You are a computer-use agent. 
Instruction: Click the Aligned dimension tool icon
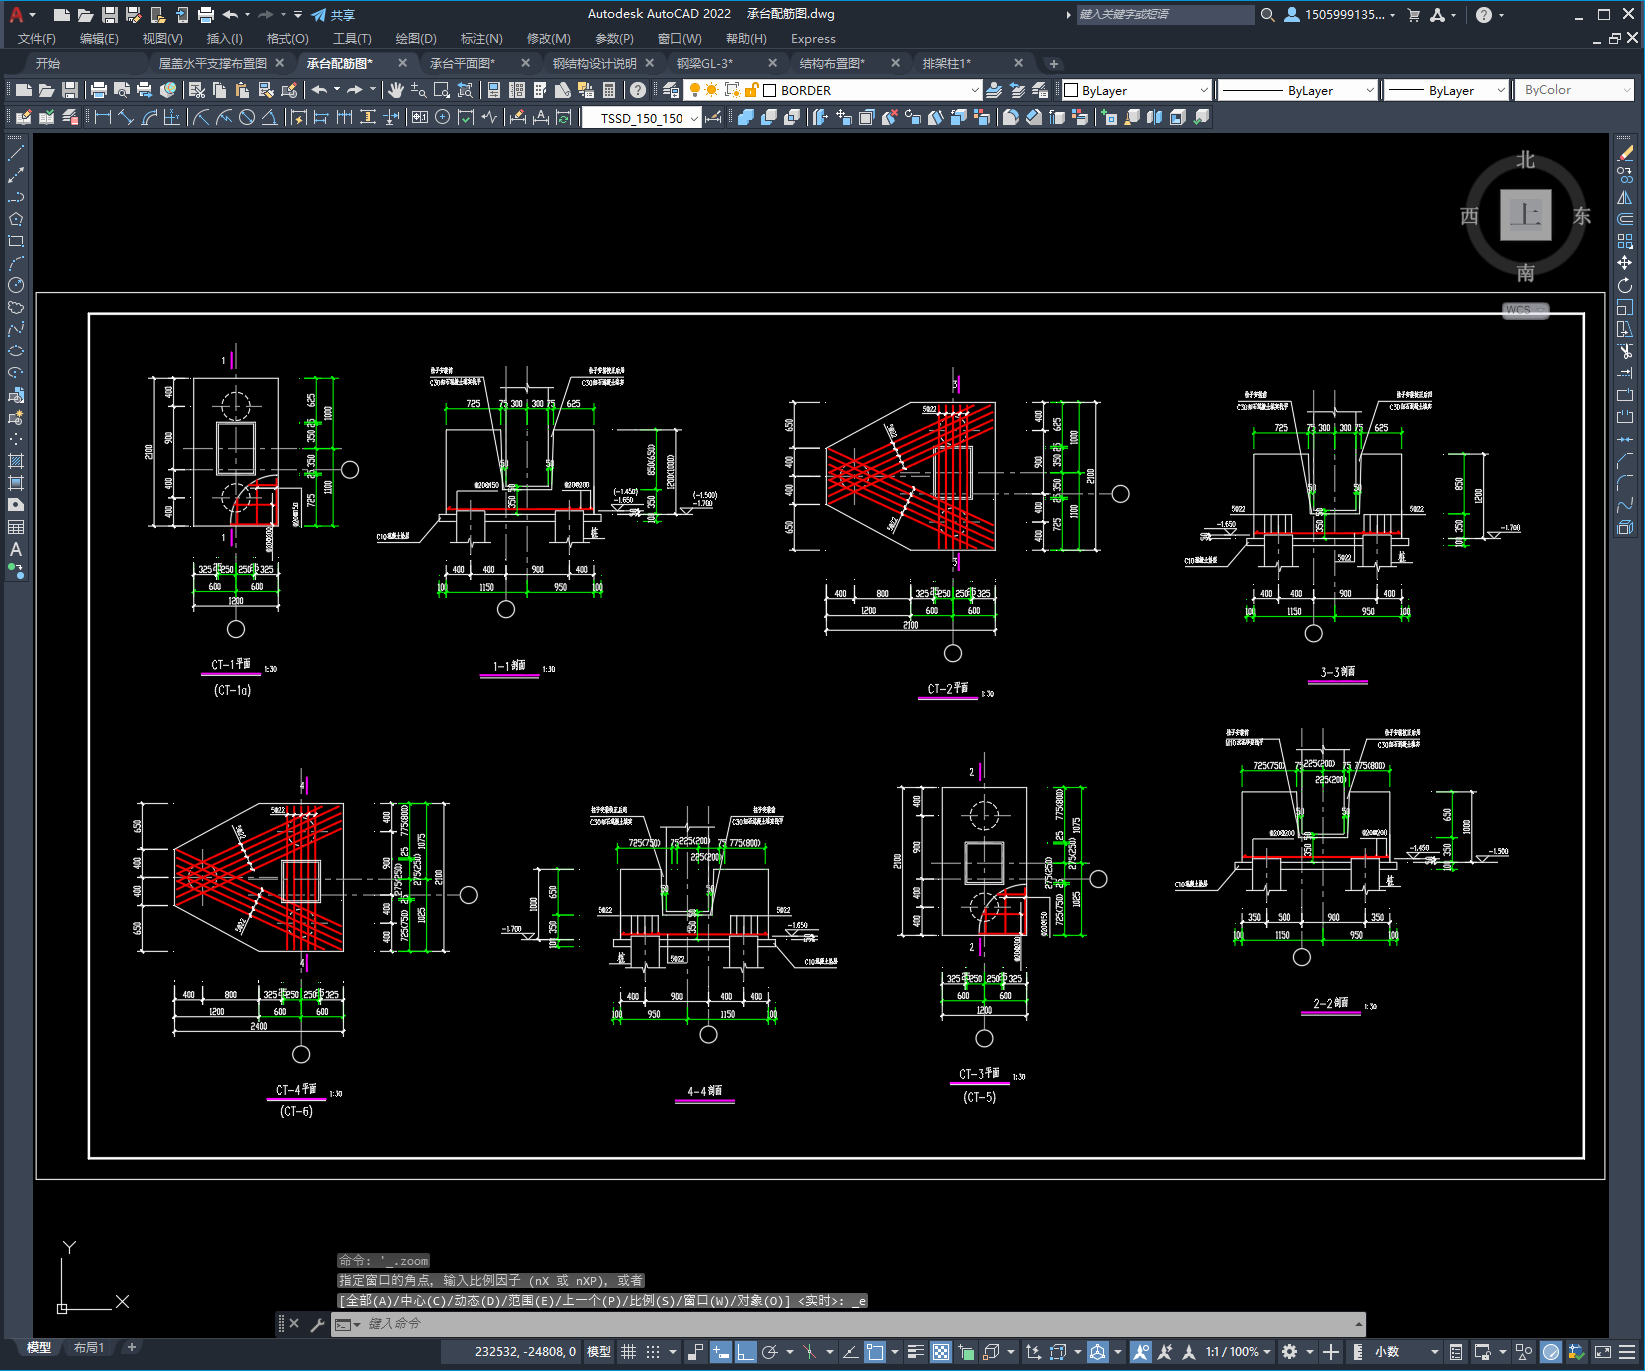click(126, 117)
